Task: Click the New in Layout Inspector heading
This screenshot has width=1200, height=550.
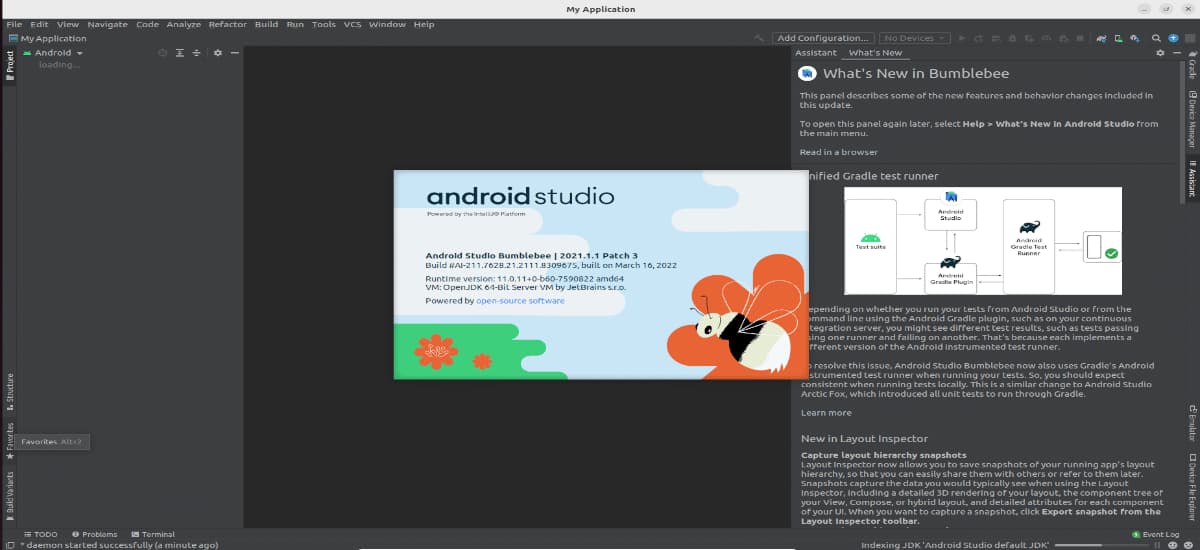Action: point(864,439)
